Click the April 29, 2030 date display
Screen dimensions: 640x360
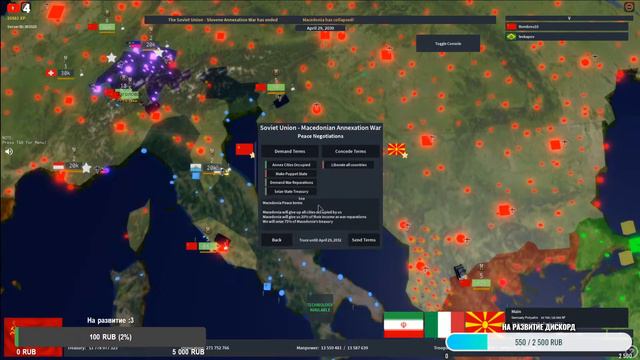320,28
